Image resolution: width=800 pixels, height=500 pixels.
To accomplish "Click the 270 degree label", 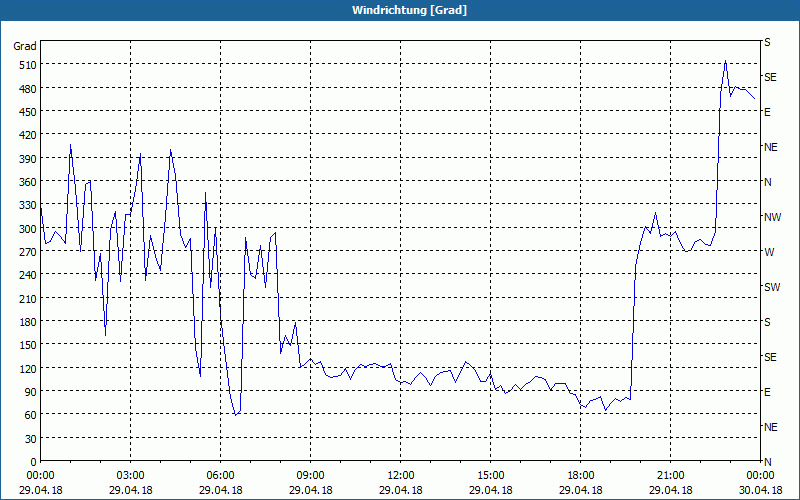I will (28, 252).
